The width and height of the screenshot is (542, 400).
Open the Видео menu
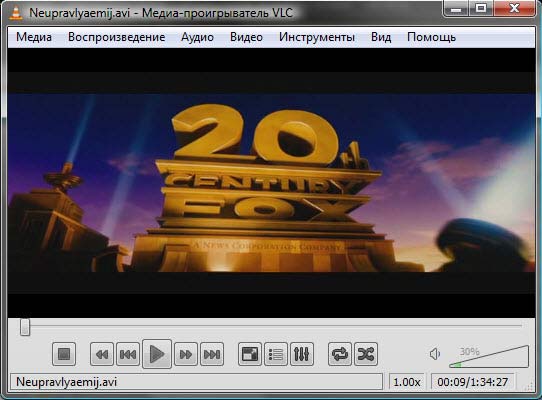(x=246, y=37)
